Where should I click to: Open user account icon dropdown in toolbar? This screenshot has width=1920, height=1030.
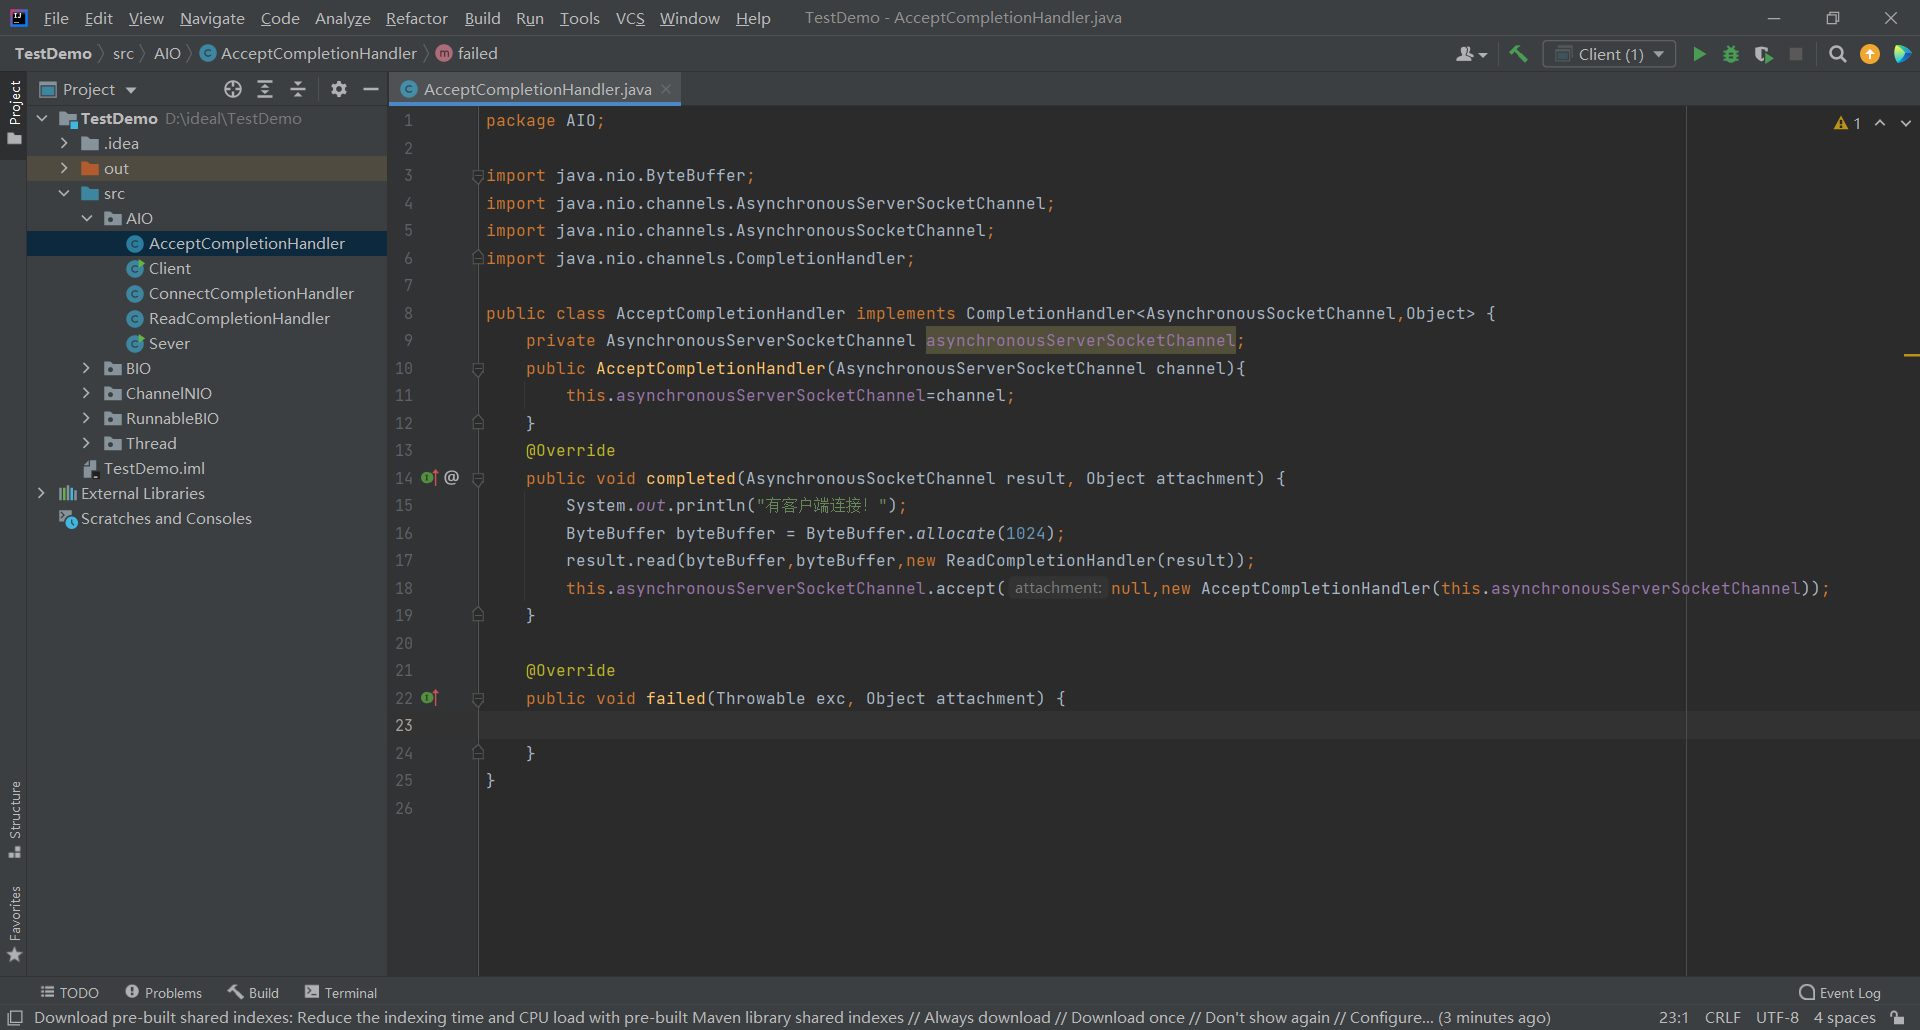coord(1471,54)
